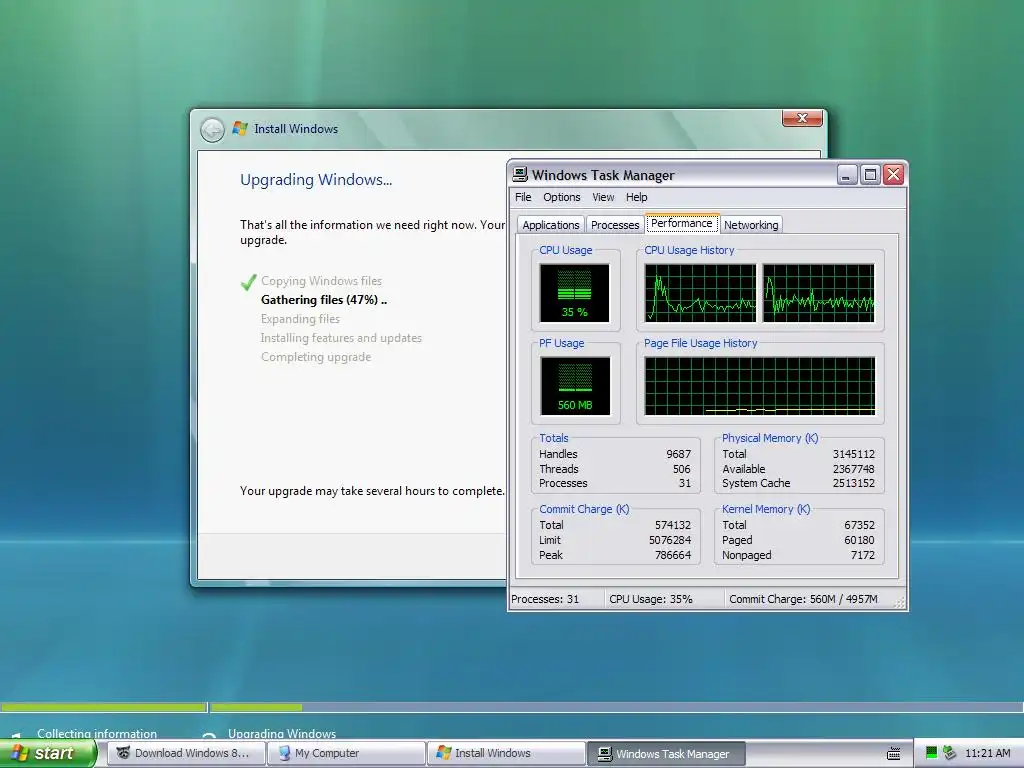Click status bar Commit Charge: 560M / 4957M
Image resolution: width=1024 pixels, height=768 pixels.
(x=803, y=599)
